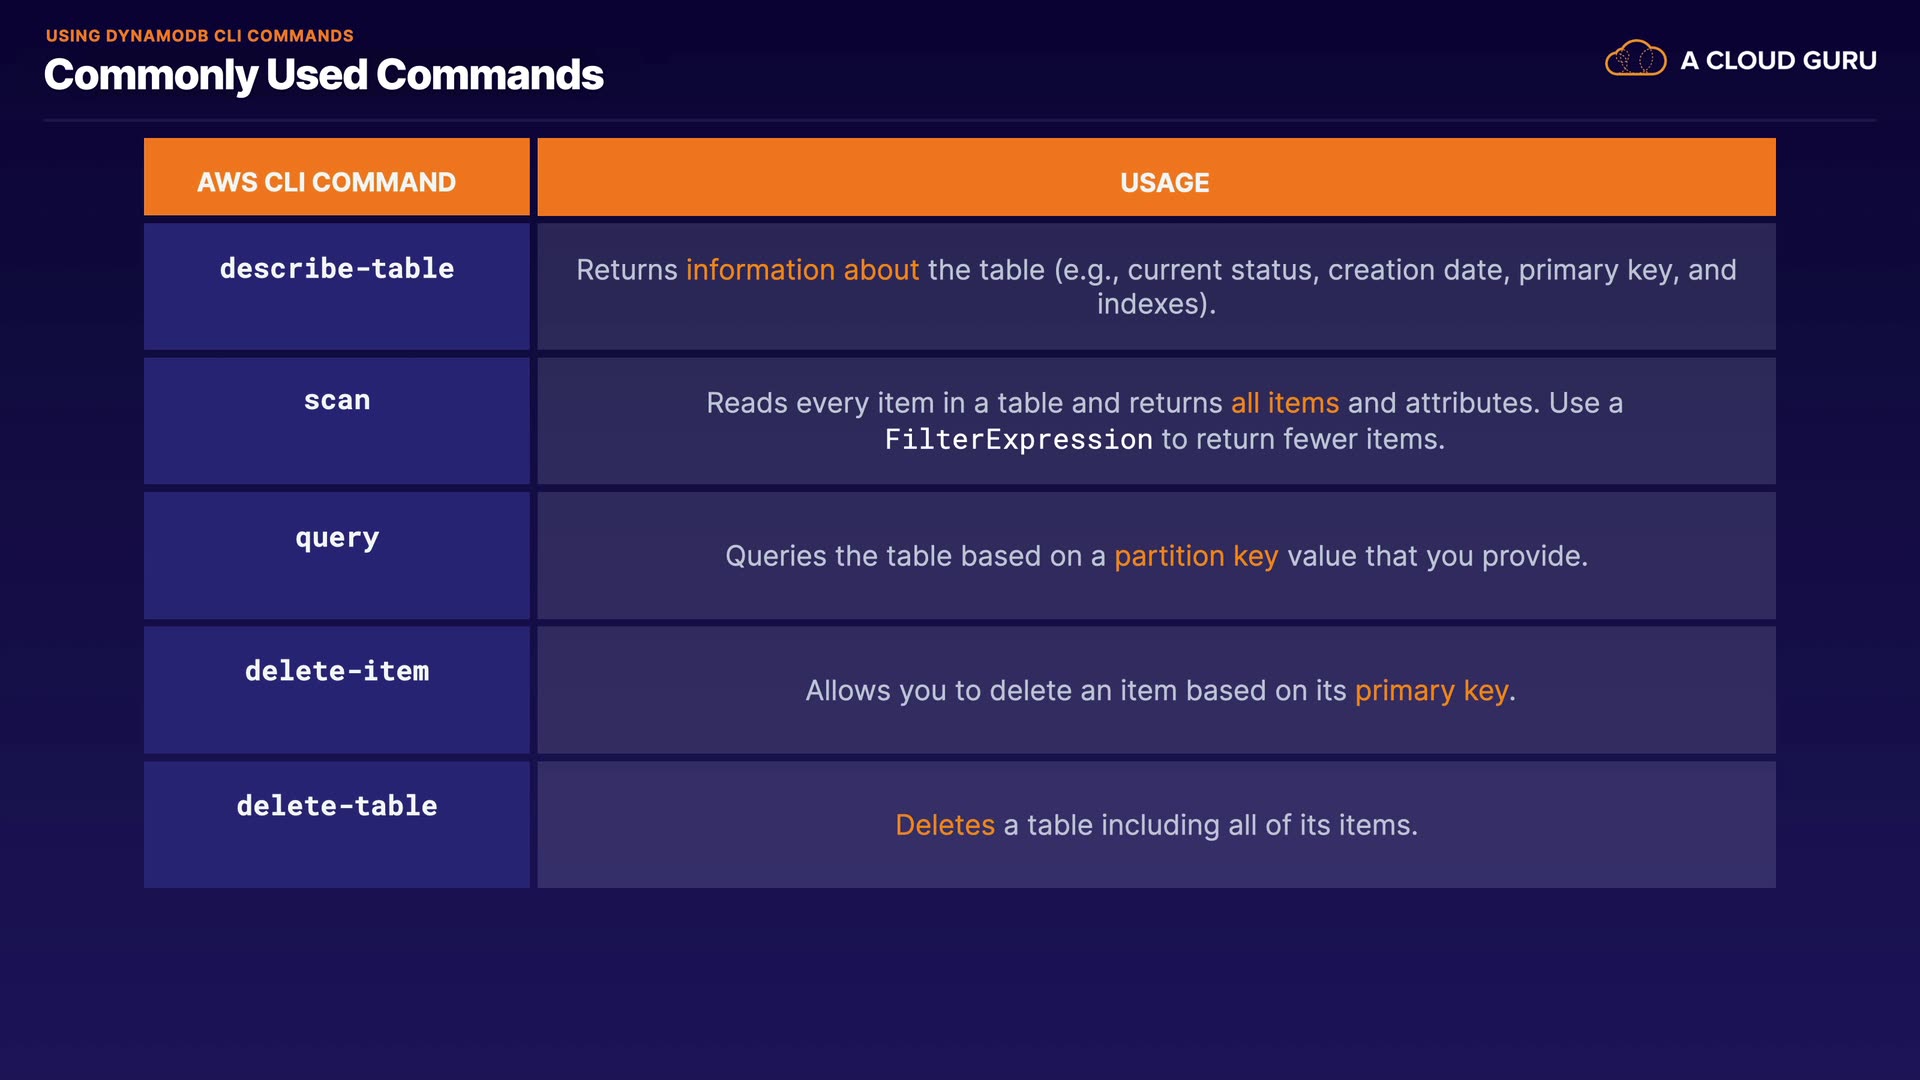The height and width of the screenshot is (1080, 1920).
Task: Click the delete-item command cell
Action: click(337, 671)
